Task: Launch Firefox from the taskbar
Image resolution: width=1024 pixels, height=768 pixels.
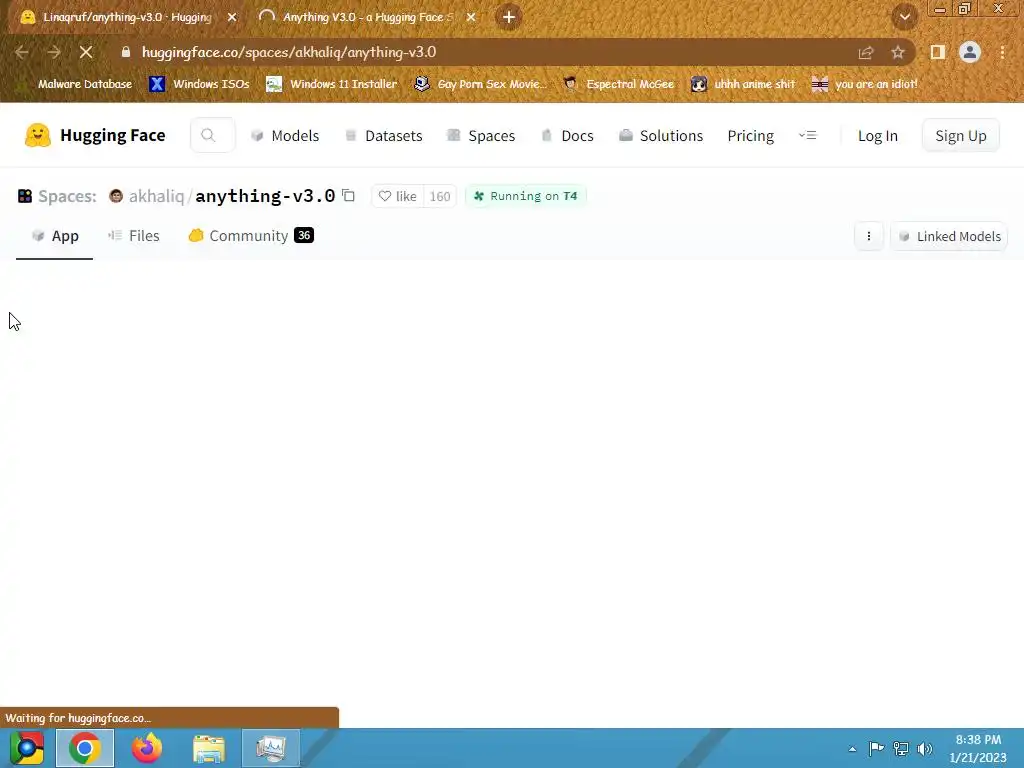Action: pyautogui.click(x=146, y=748)
